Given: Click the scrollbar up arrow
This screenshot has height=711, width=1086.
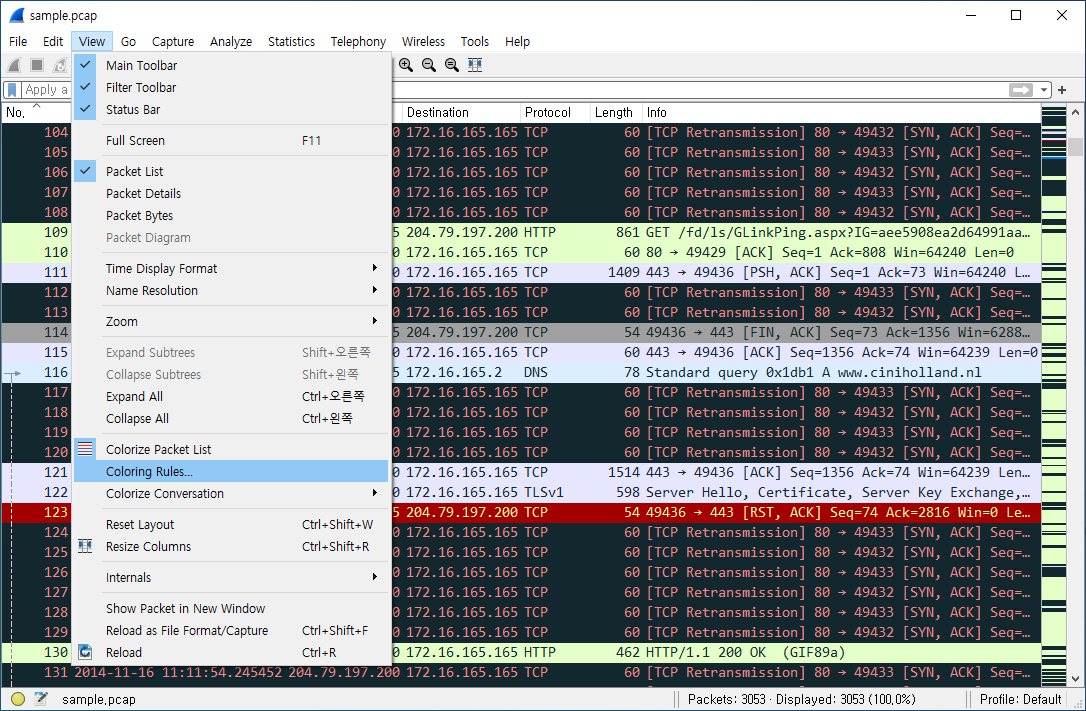Looking at the screenshot, I should coord(1075,111).
